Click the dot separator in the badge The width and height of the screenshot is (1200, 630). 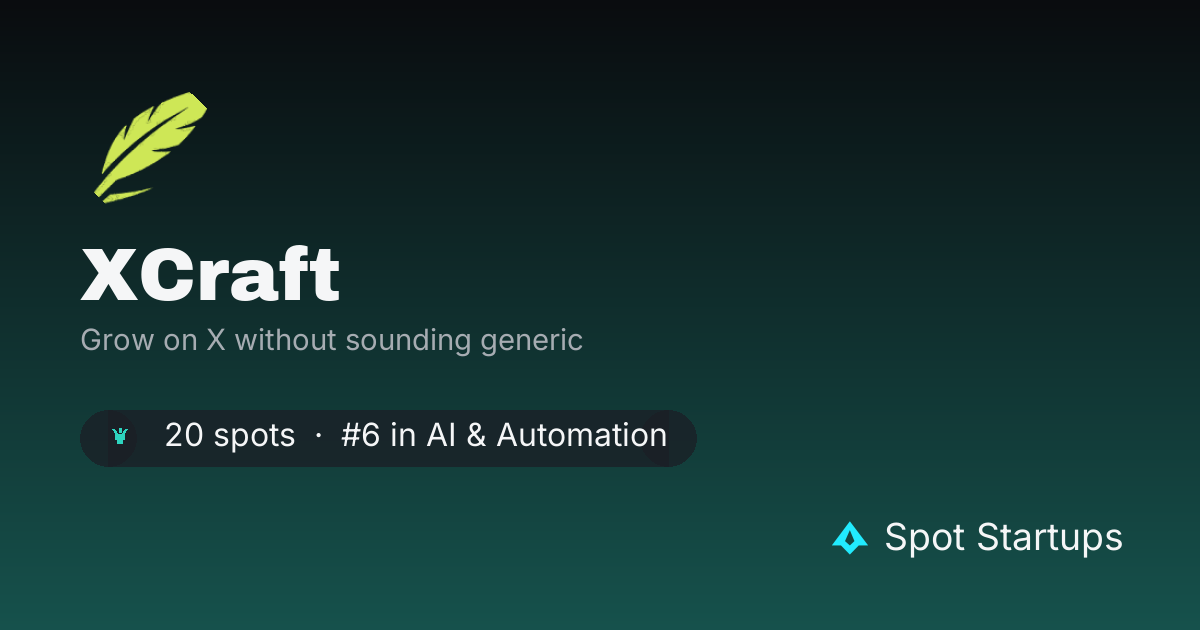318,437
